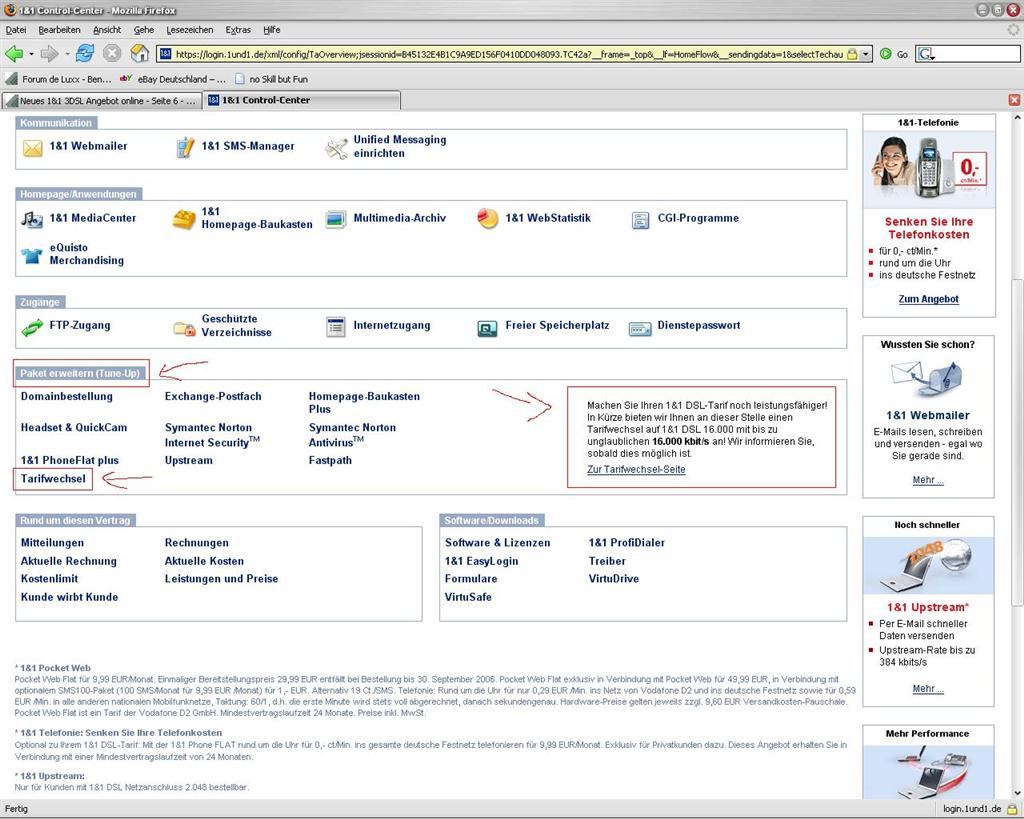Select the 1&1 Control-Center tab
Viewport: 1024px width, 819px height.
click(x=302, y=101)
